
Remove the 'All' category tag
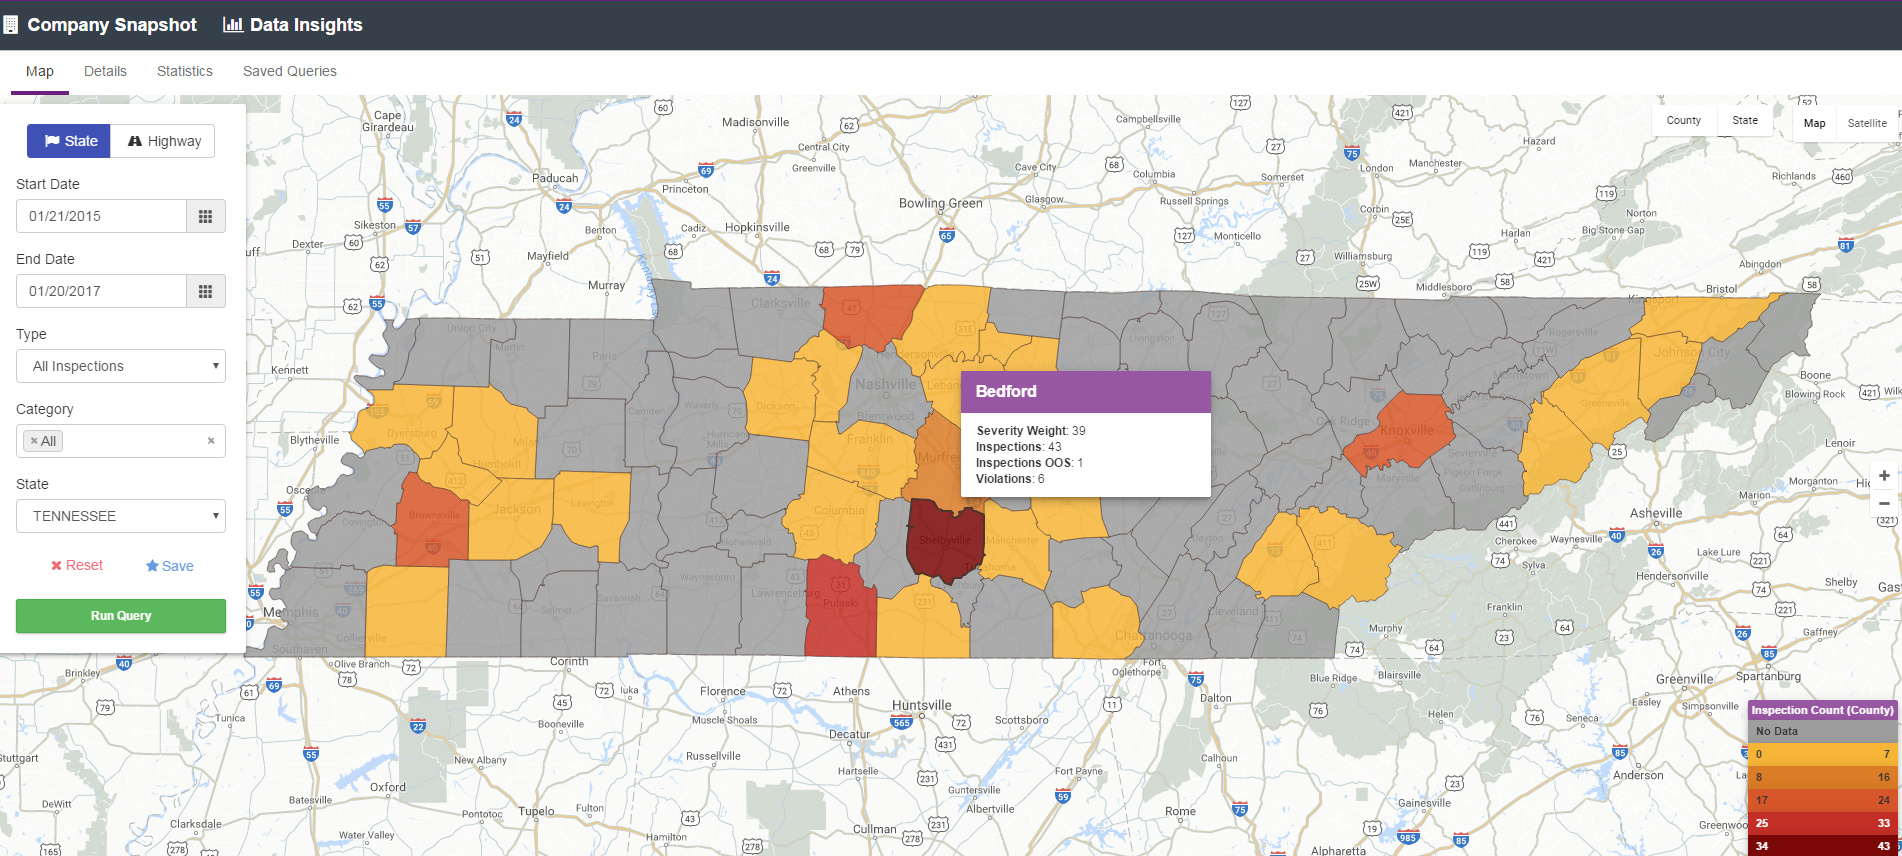34,441
